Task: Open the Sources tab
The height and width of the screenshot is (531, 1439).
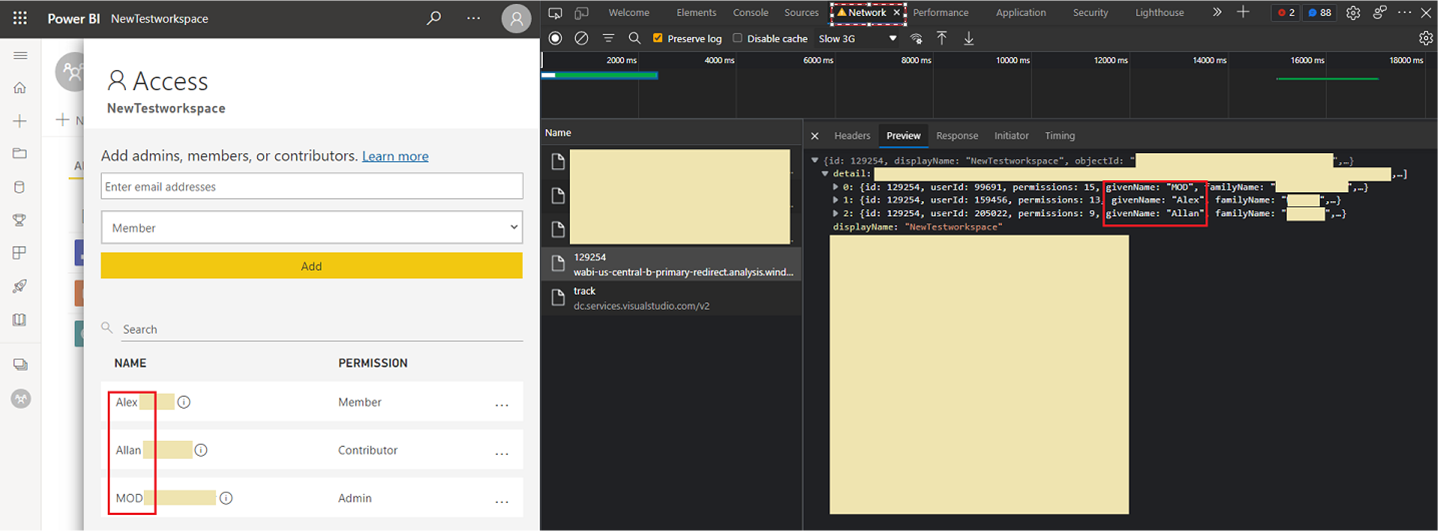Action: [x=802, y=13]
